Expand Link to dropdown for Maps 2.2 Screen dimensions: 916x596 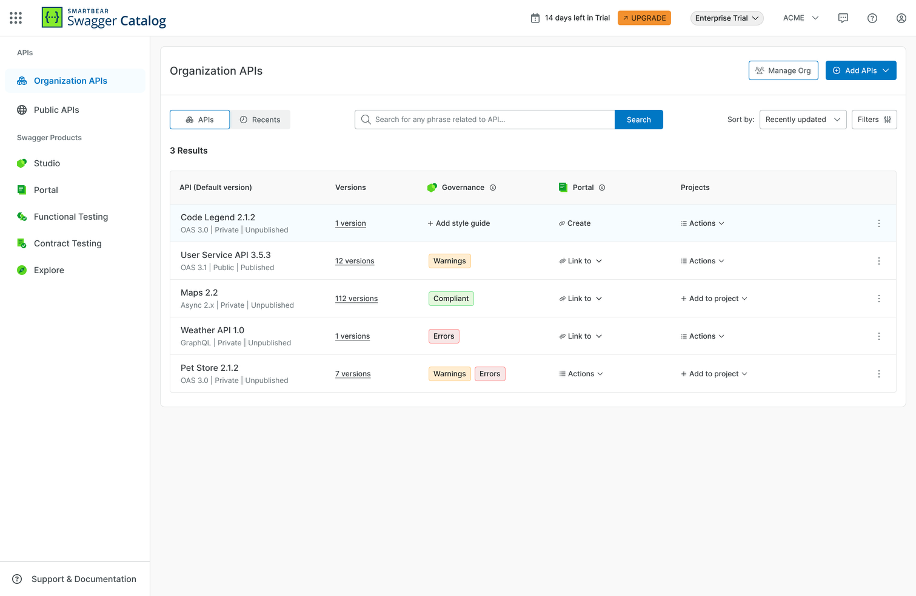click(x=580, y=299)
